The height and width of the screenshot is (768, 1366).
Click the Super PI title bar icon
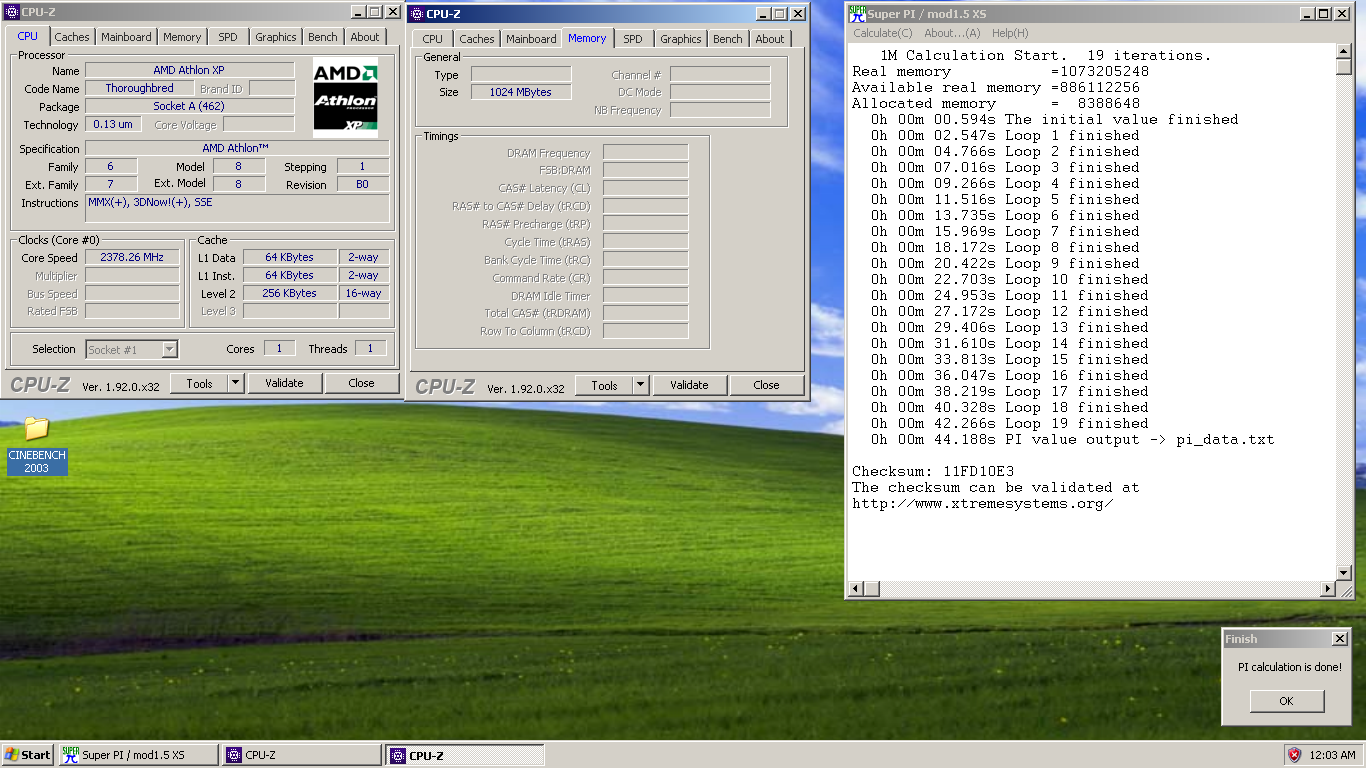(857, 13)
